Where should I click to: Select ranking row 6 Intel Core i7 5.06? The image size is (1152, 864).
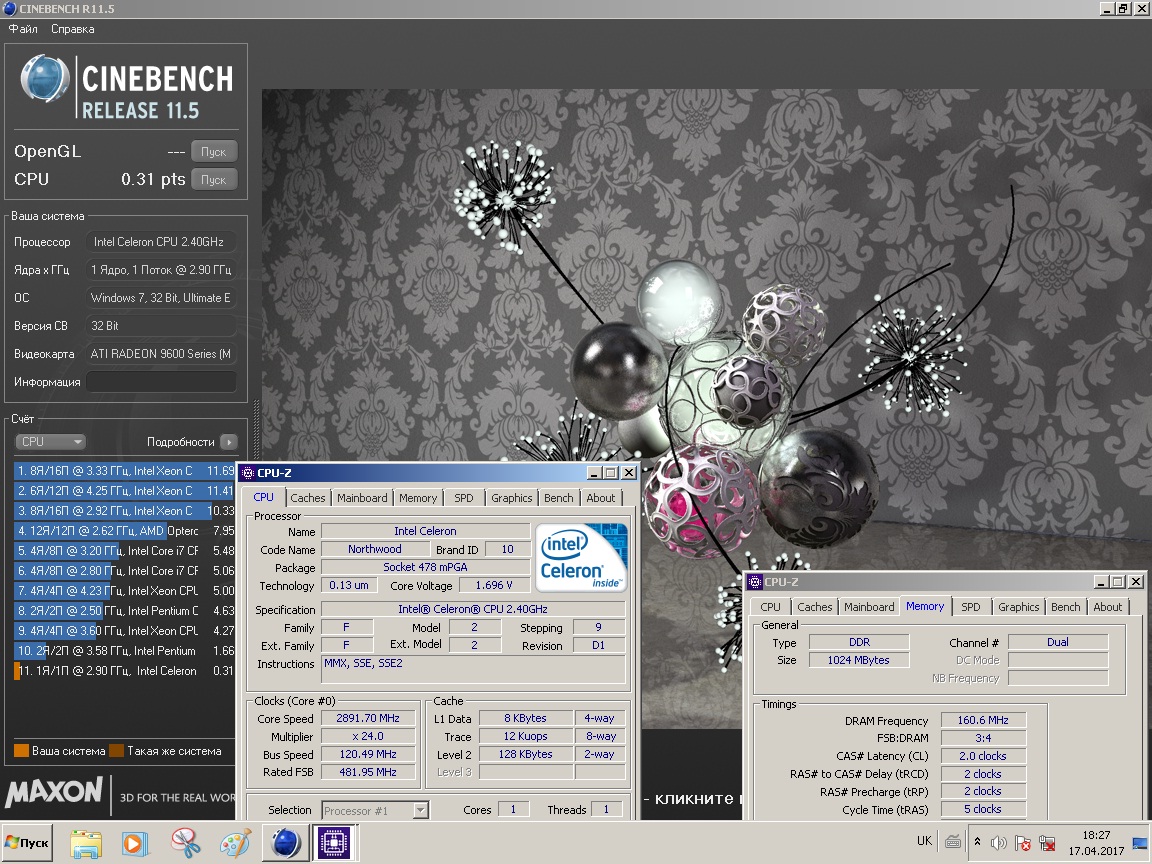(x=124, y=571)
